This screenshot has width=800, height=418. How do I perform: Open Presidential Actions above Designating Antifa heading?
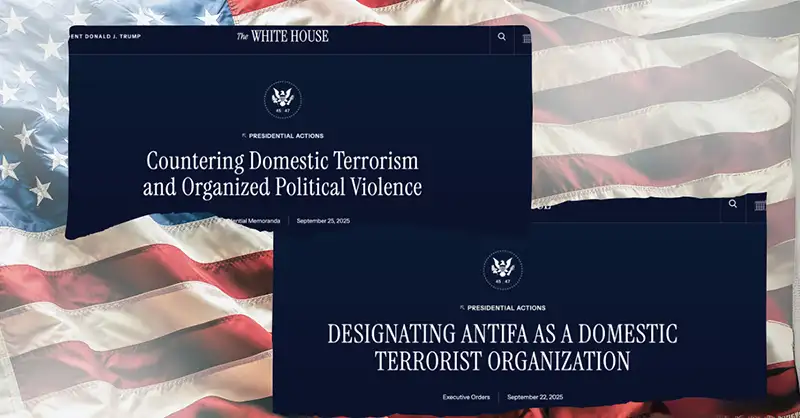point(506,308)
